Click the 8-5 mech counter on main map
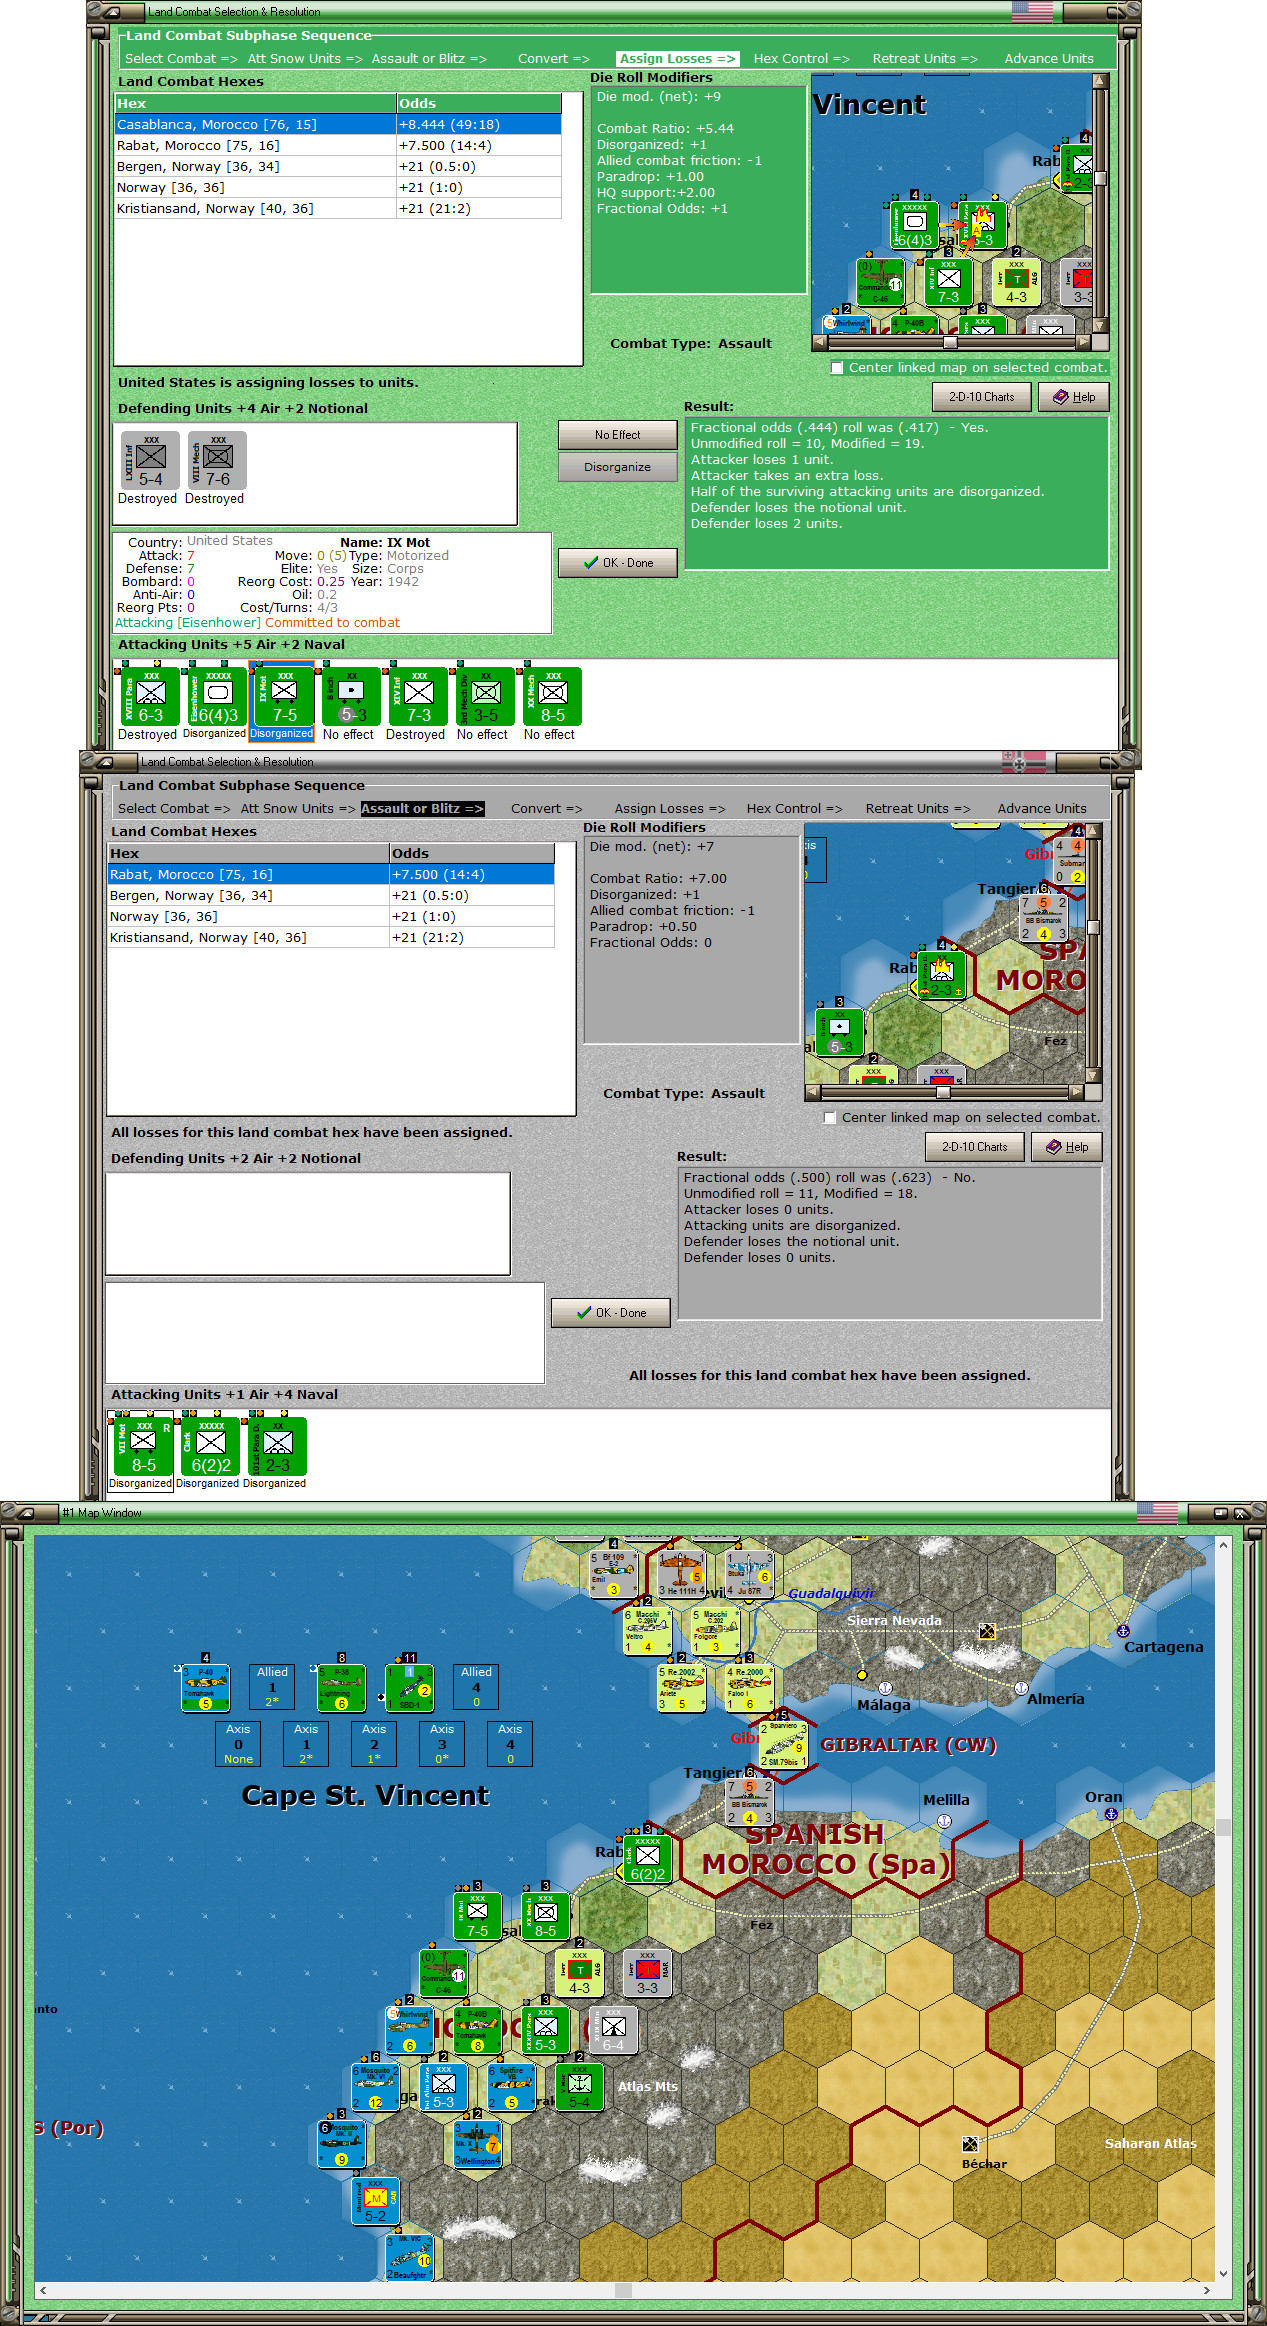This screenshot has width=1267, height=2326. pos(545,1916)
